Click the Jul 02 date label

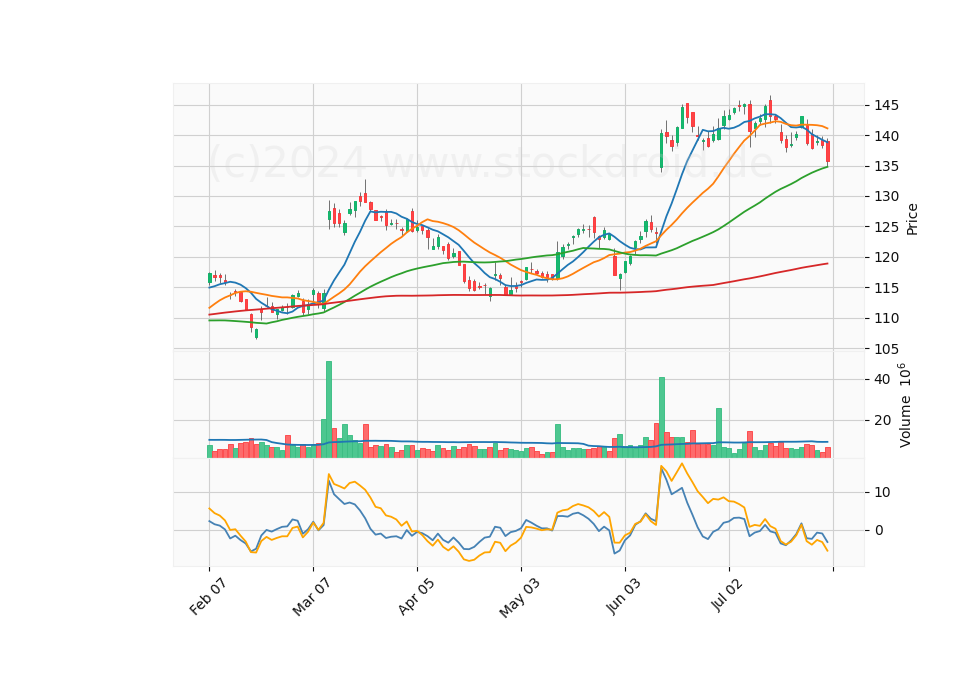(727, 595)
